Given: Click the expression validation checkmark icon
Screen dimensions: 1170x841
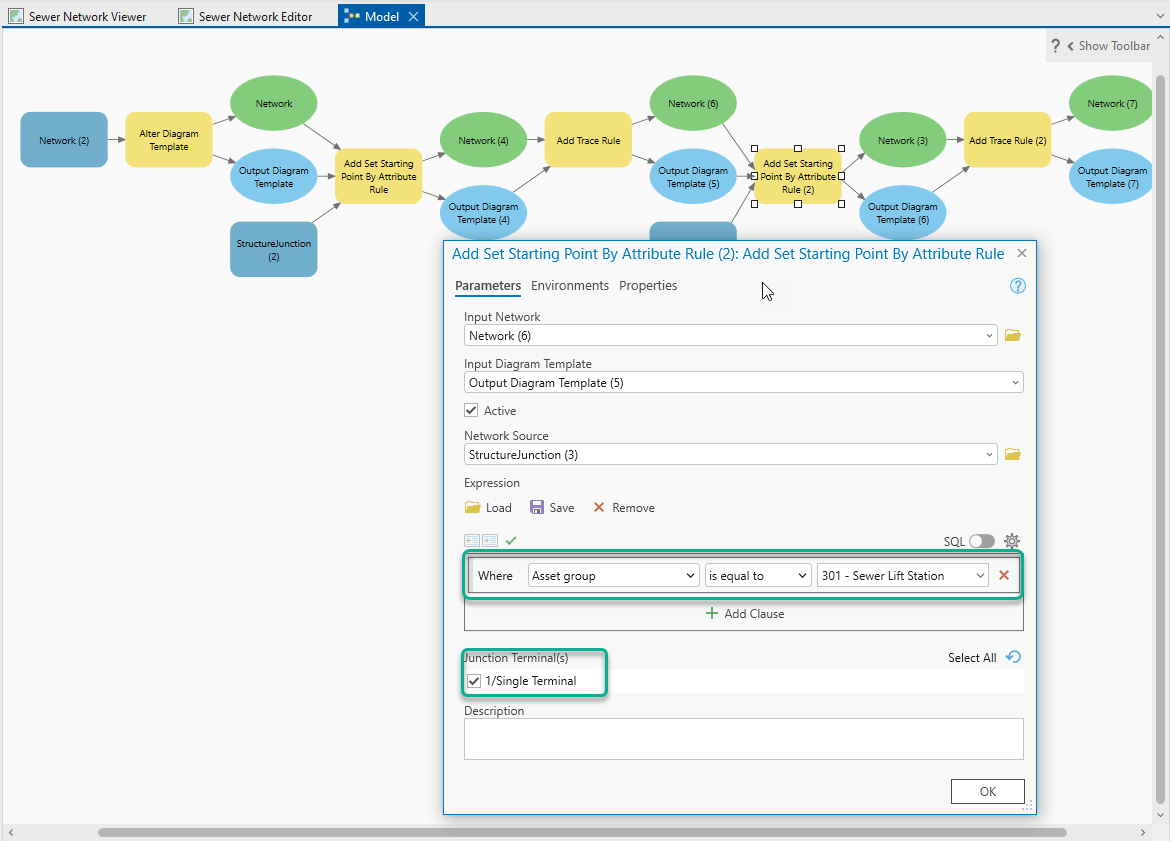Looking at the screenshot, I should [510, 540].
